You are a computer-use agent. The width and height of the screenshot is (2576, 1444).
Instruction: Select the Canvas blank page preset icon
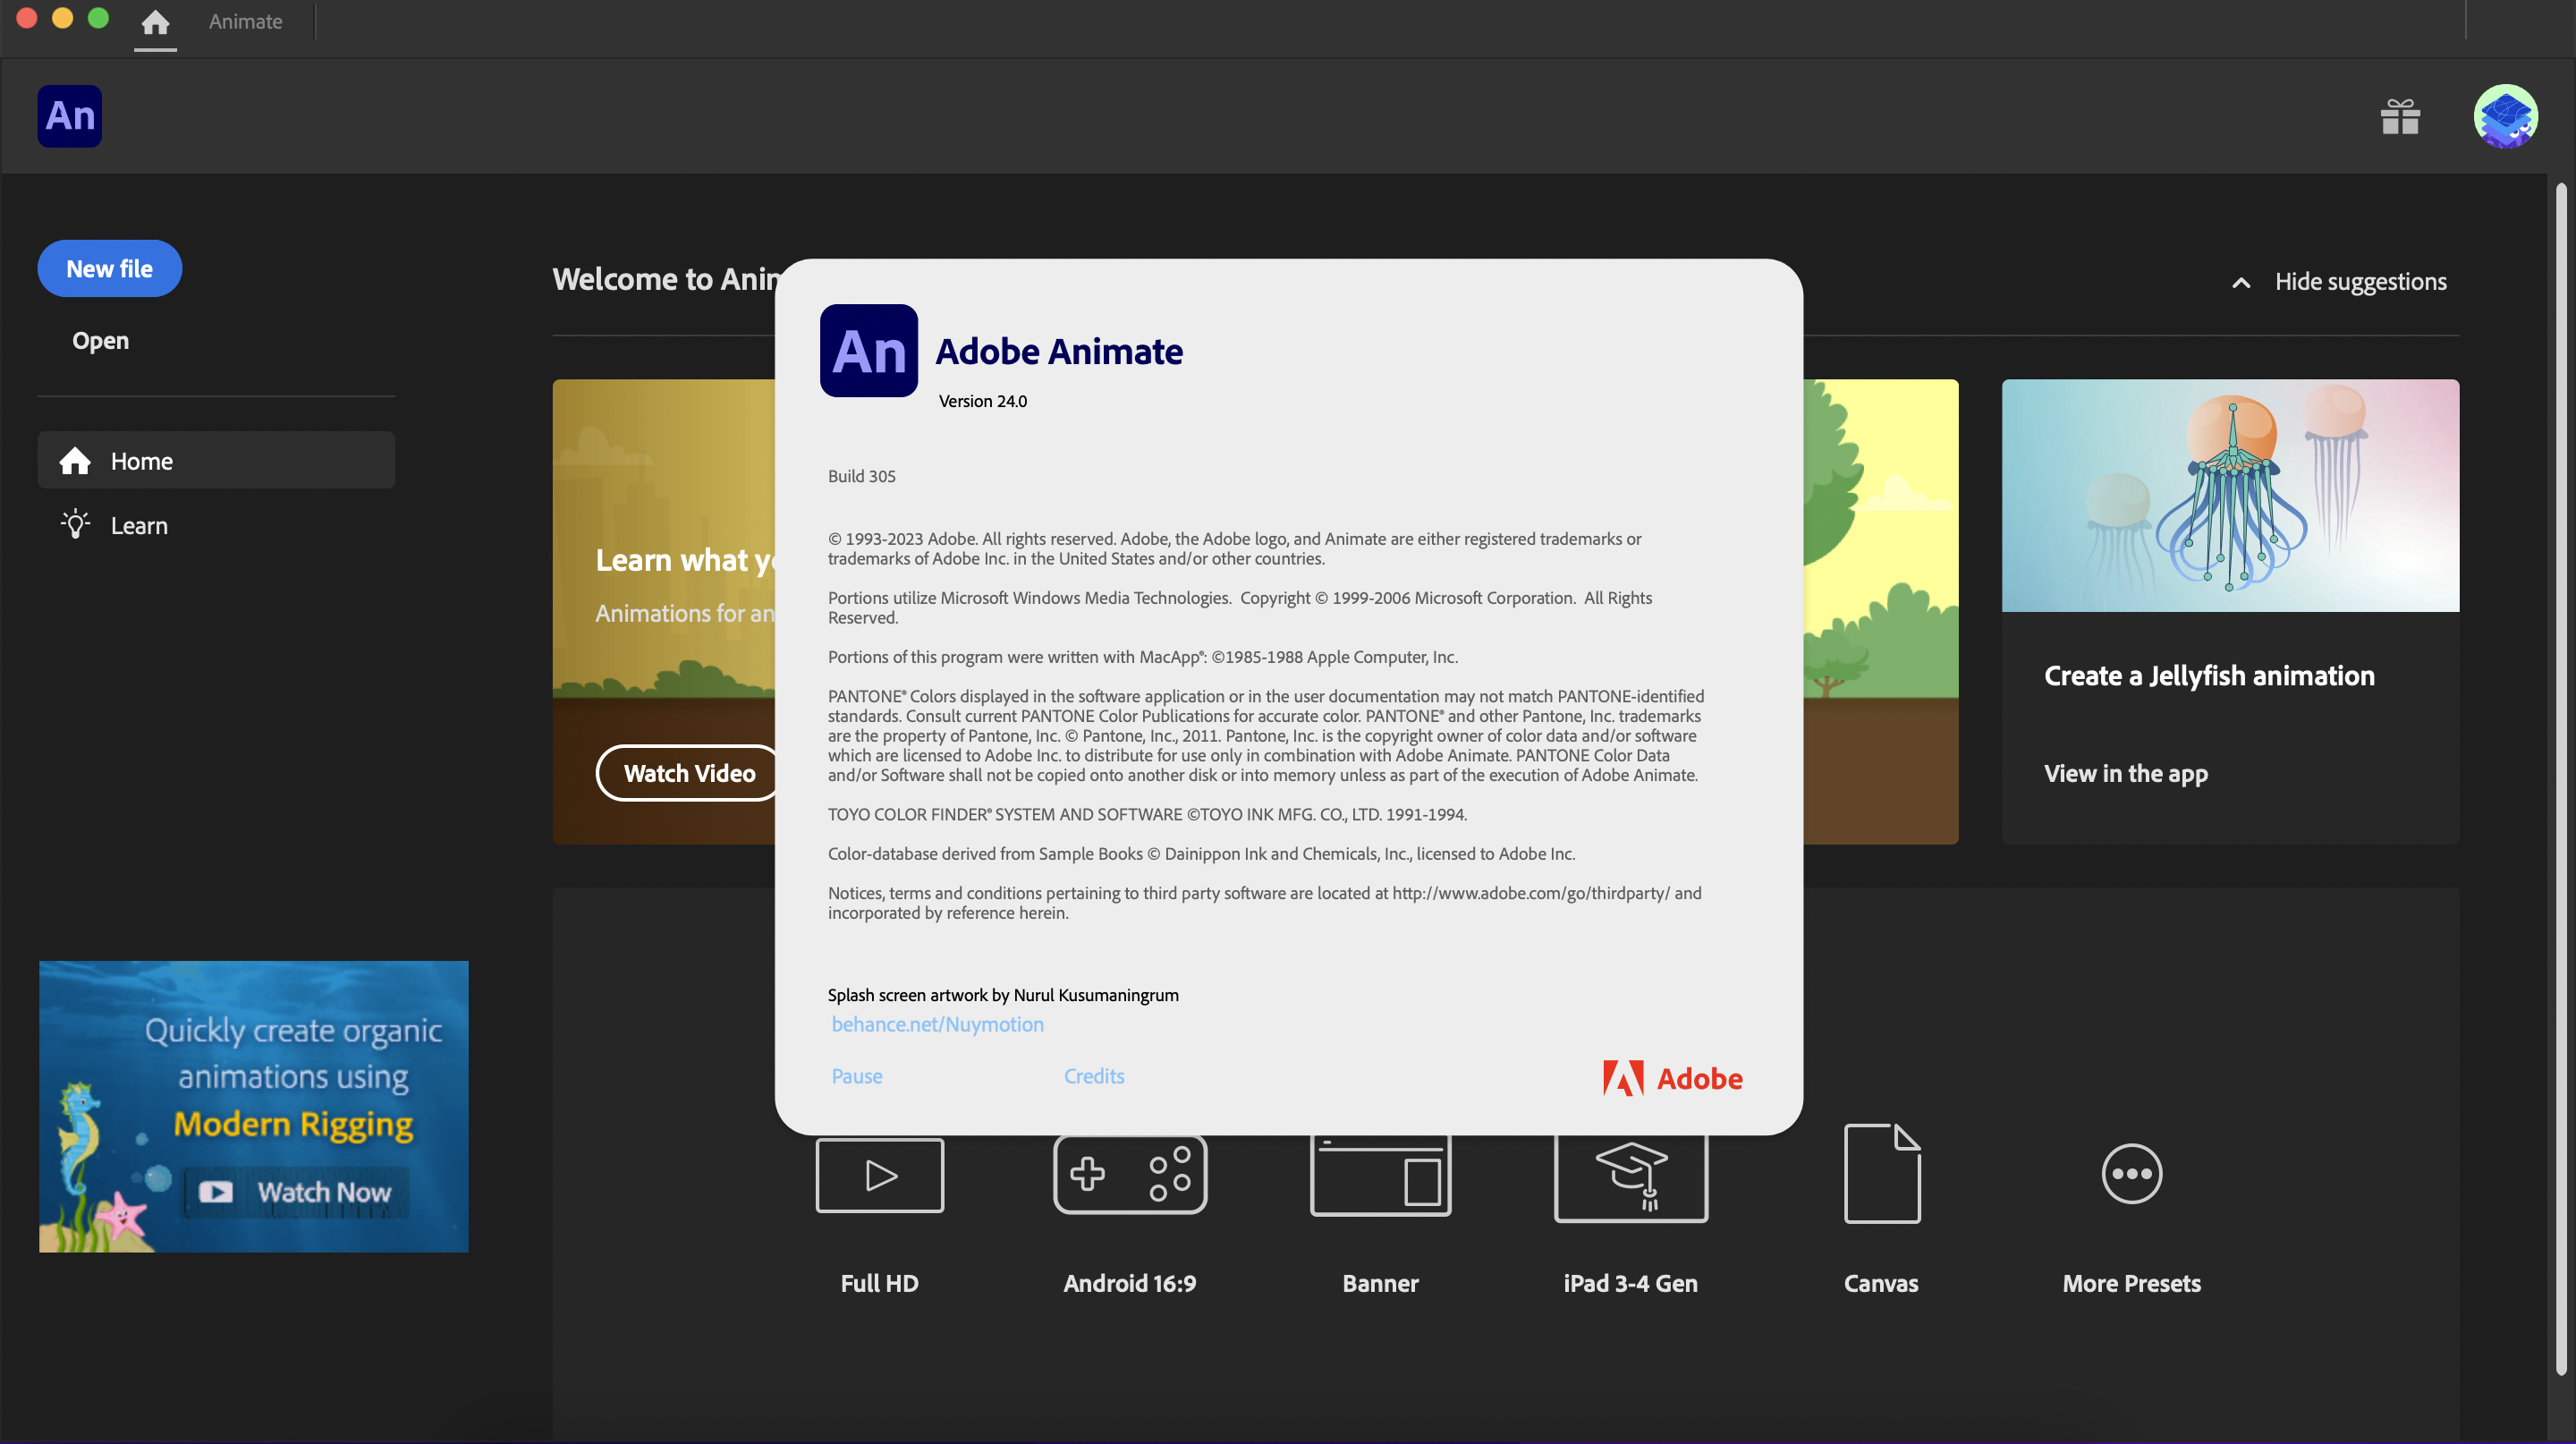(x=1882, y=1174)
